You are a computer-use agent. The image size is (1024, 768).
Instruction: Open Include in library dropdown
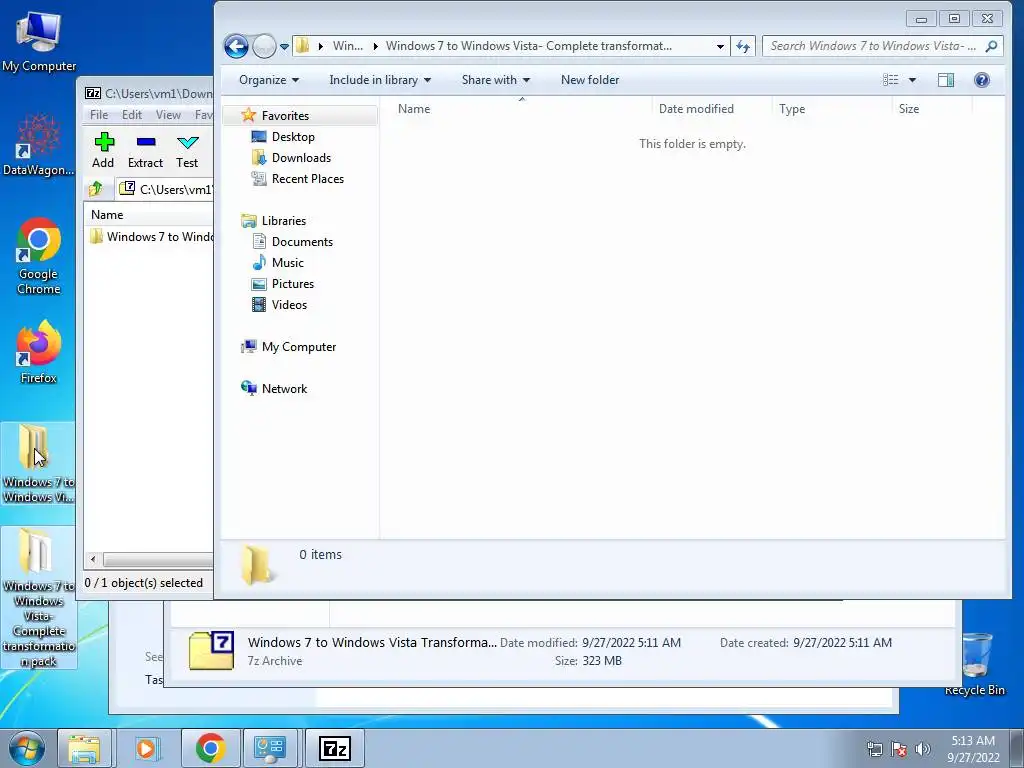380,80
